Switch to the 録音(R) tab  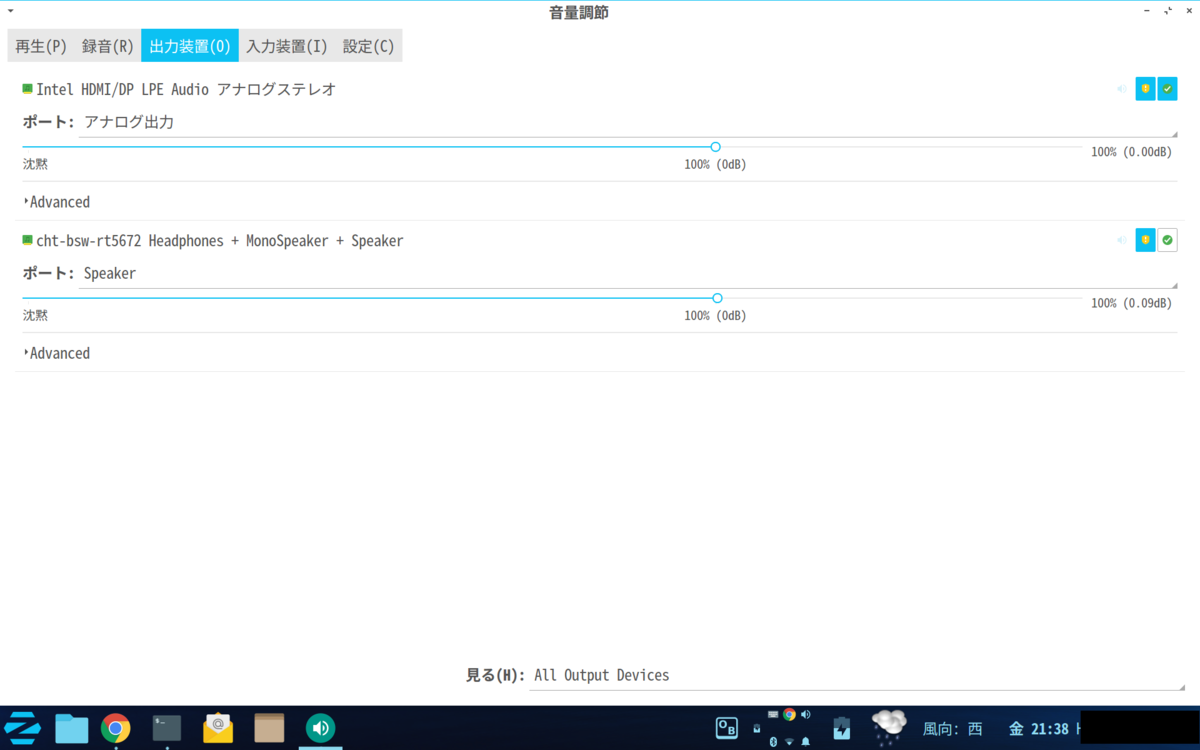click(x=108, y=46)
